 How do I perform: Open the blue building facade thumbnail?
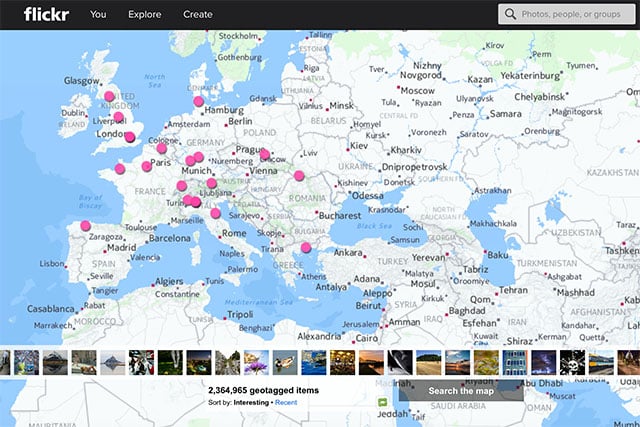[x=515, y=362]
